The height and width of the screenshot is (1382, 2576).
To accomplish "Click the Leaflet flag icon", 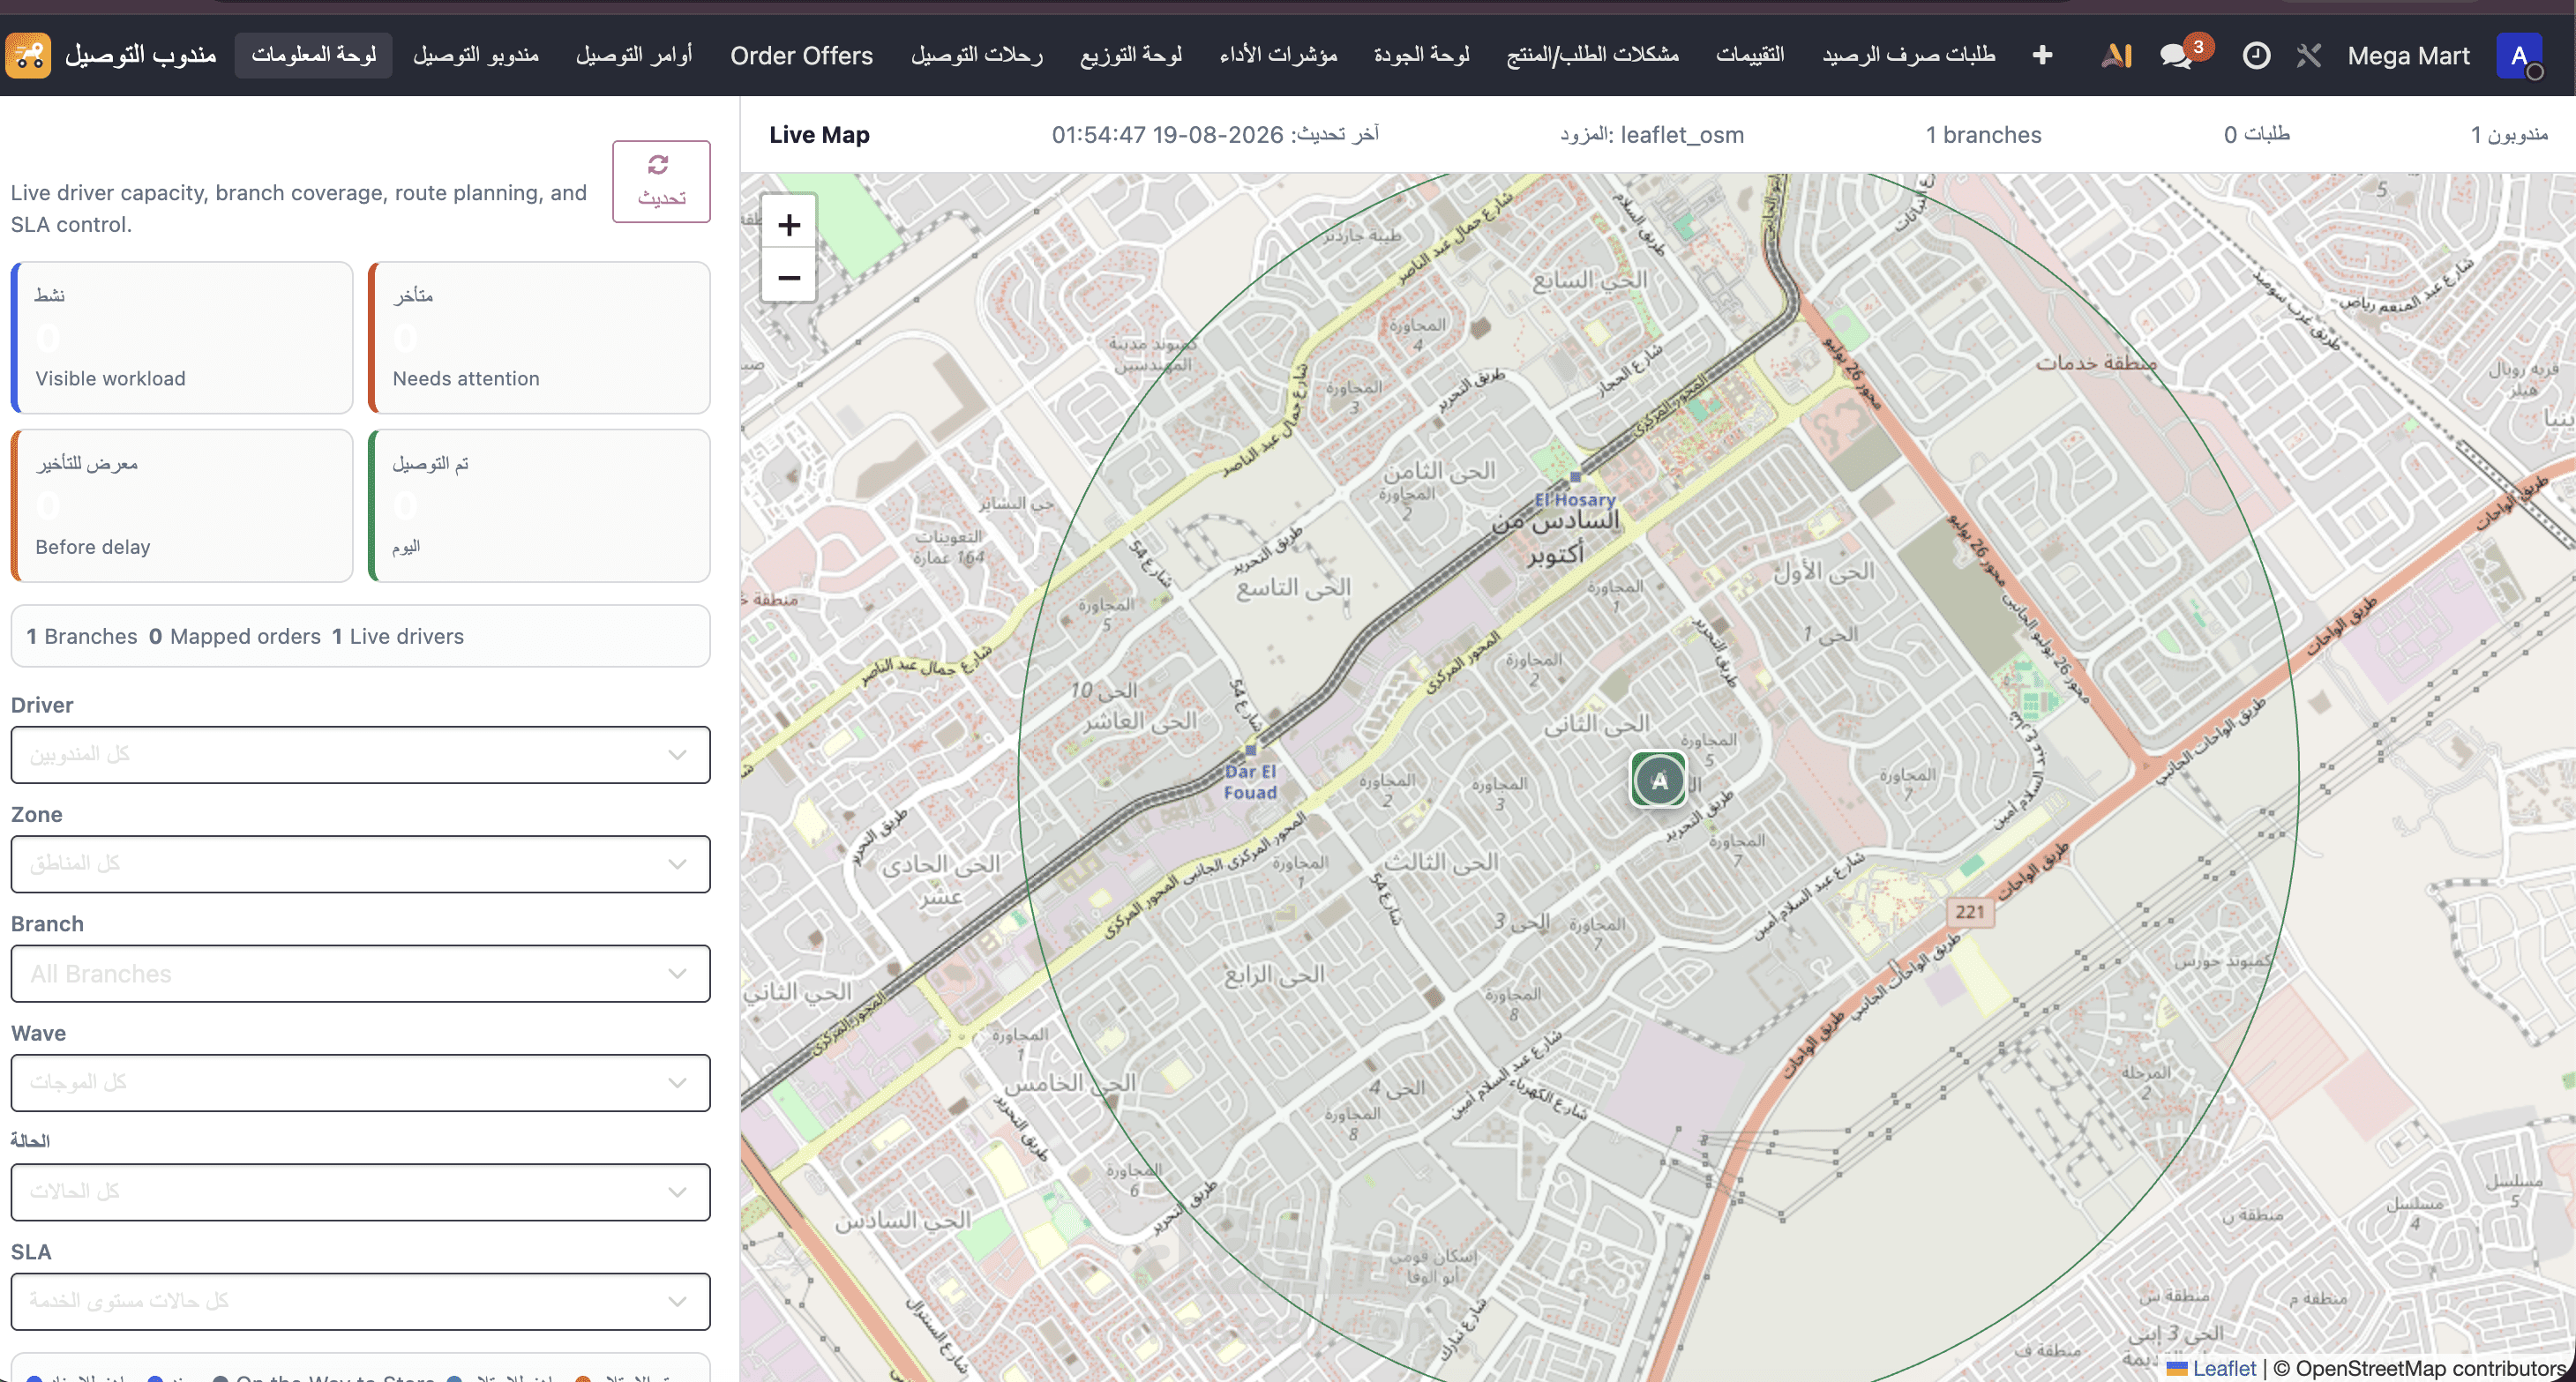I will (x=2177, y=1368).
